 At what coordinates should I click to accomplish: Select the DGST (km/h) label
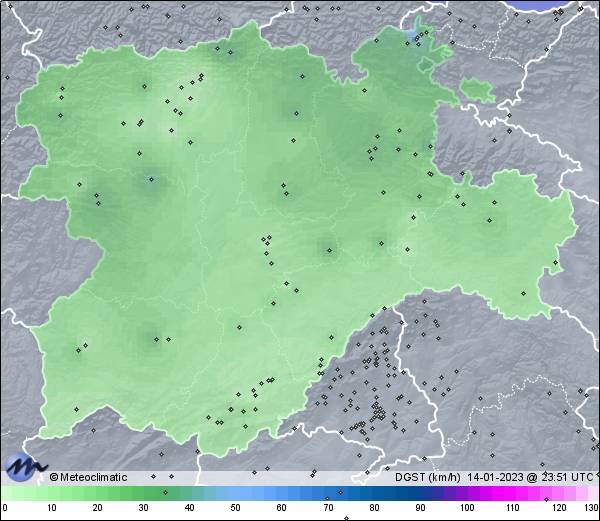pos(428,477)
